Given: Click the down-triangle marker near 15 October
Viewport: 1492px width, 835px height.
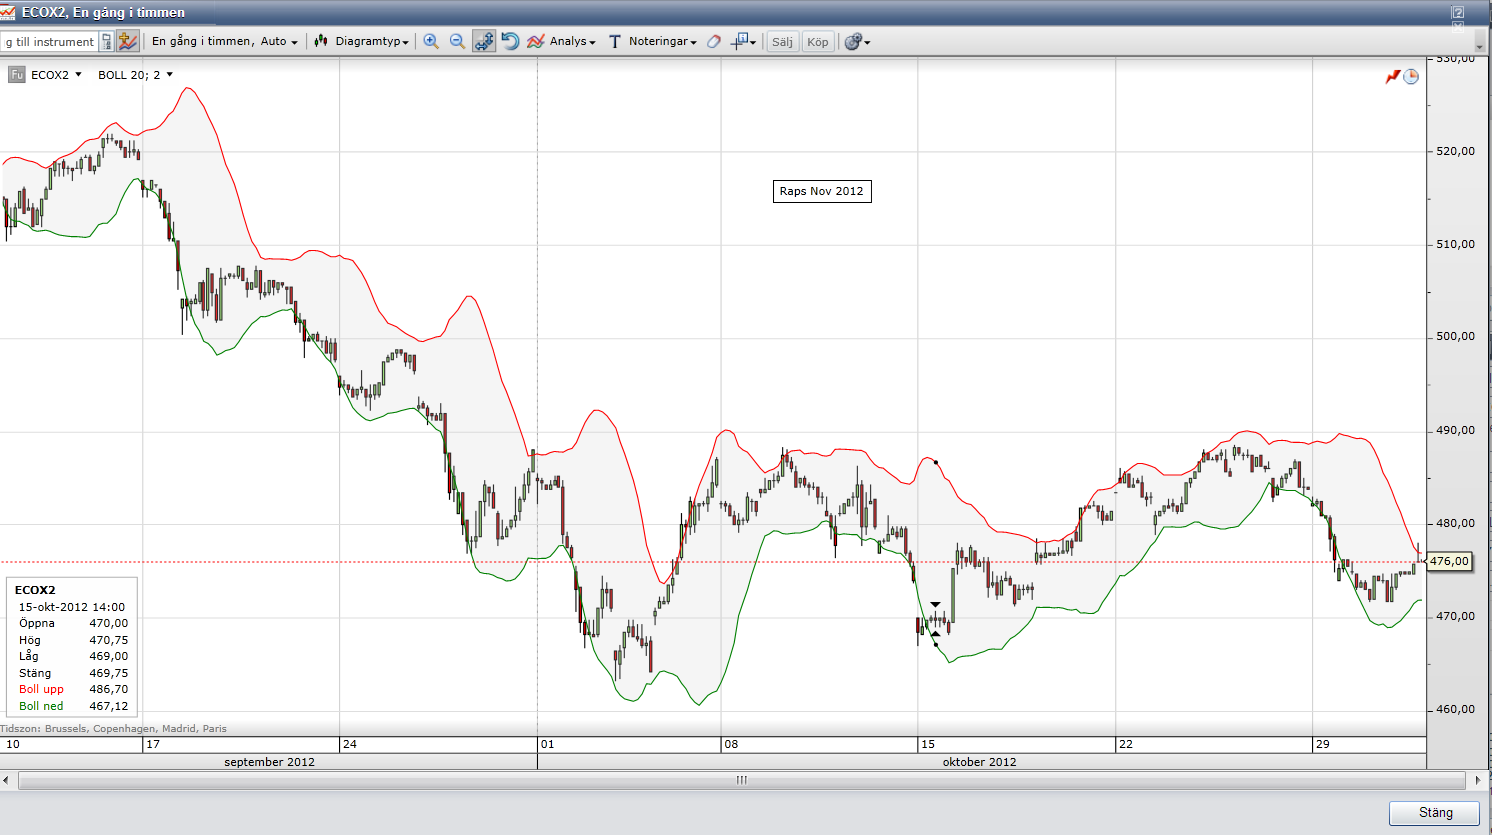Looking at the screenshot, I should coord(935,604).
